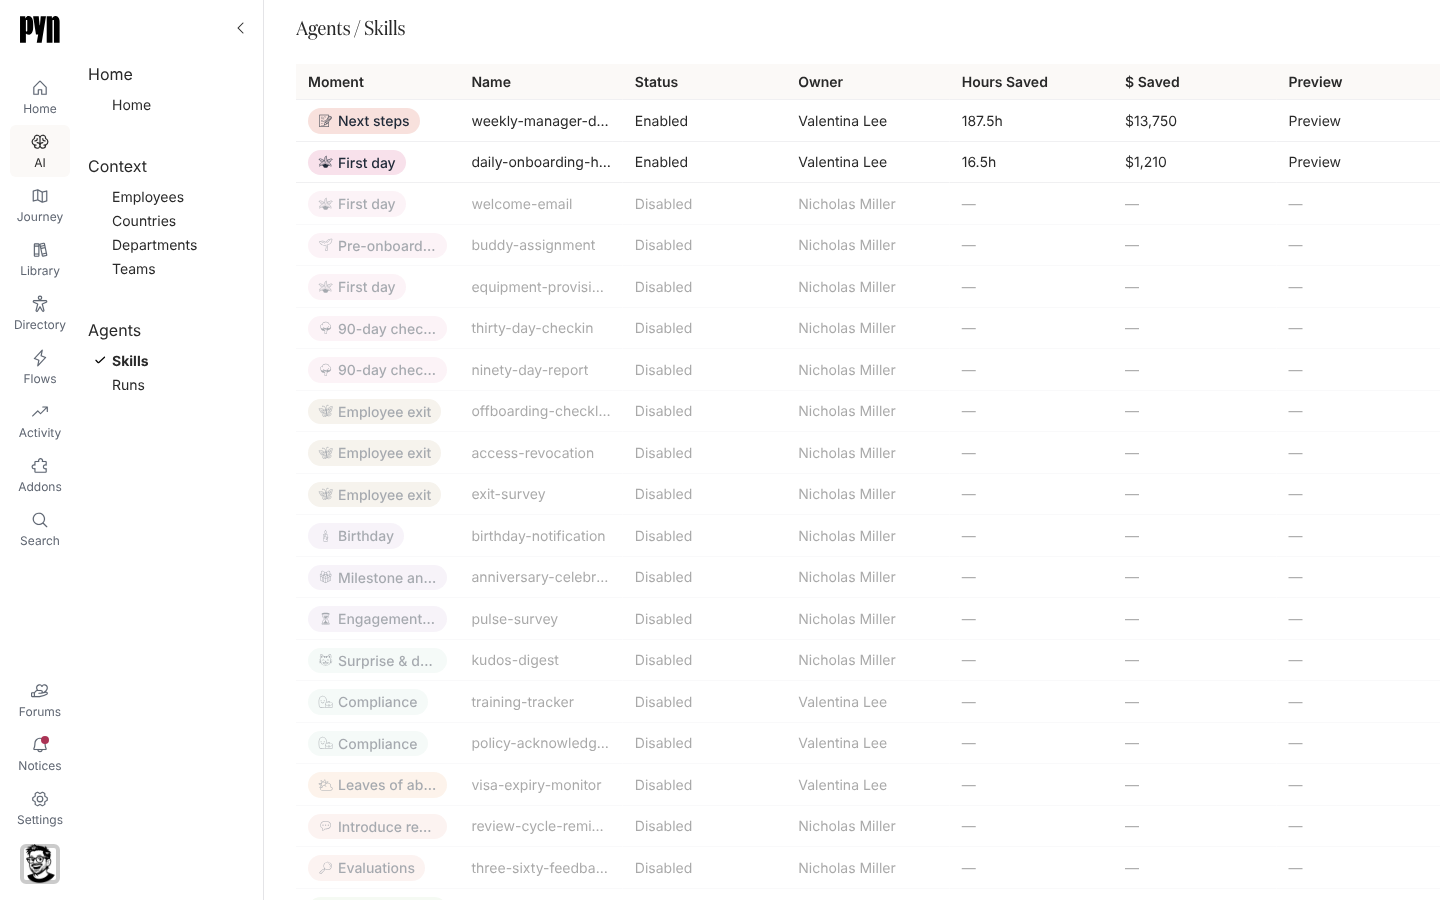Click the Next steps moment tag
1440x900 pixels.
click(364, 121)
